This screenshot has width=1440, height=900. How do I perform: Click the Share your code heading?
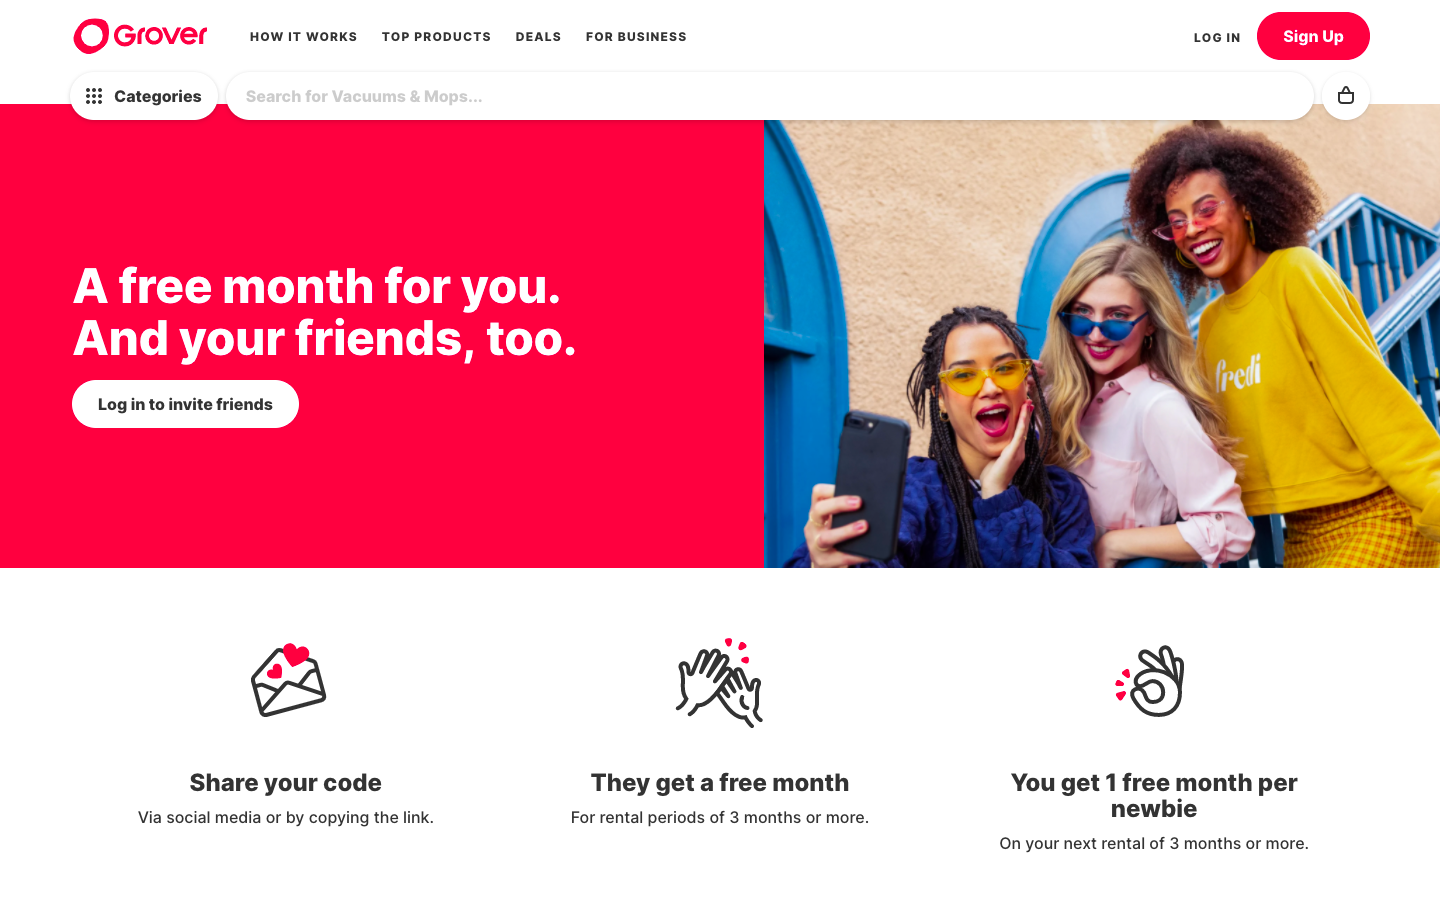tap(286, 783)
